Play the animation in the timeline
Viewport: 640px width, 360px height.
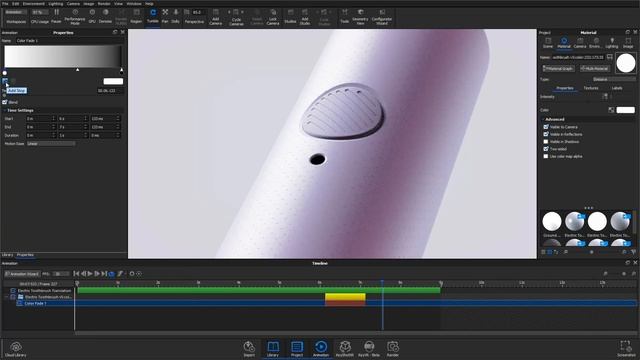[x=90, y=274]
